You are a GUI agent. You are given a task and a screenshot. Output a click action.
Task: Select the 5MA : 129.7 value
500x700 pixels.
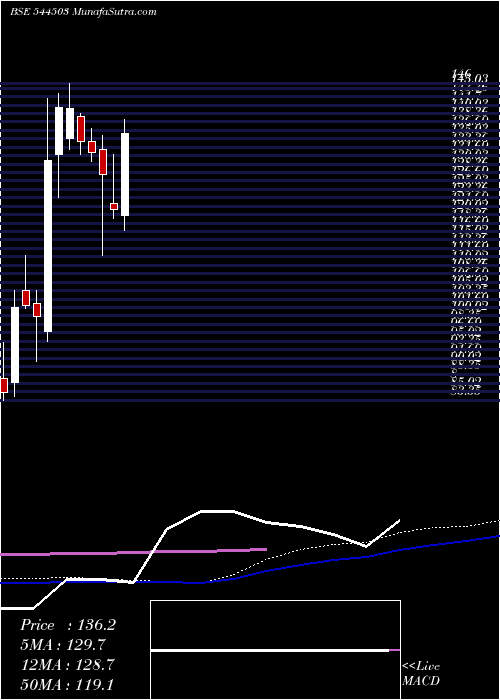pos(63,644)
